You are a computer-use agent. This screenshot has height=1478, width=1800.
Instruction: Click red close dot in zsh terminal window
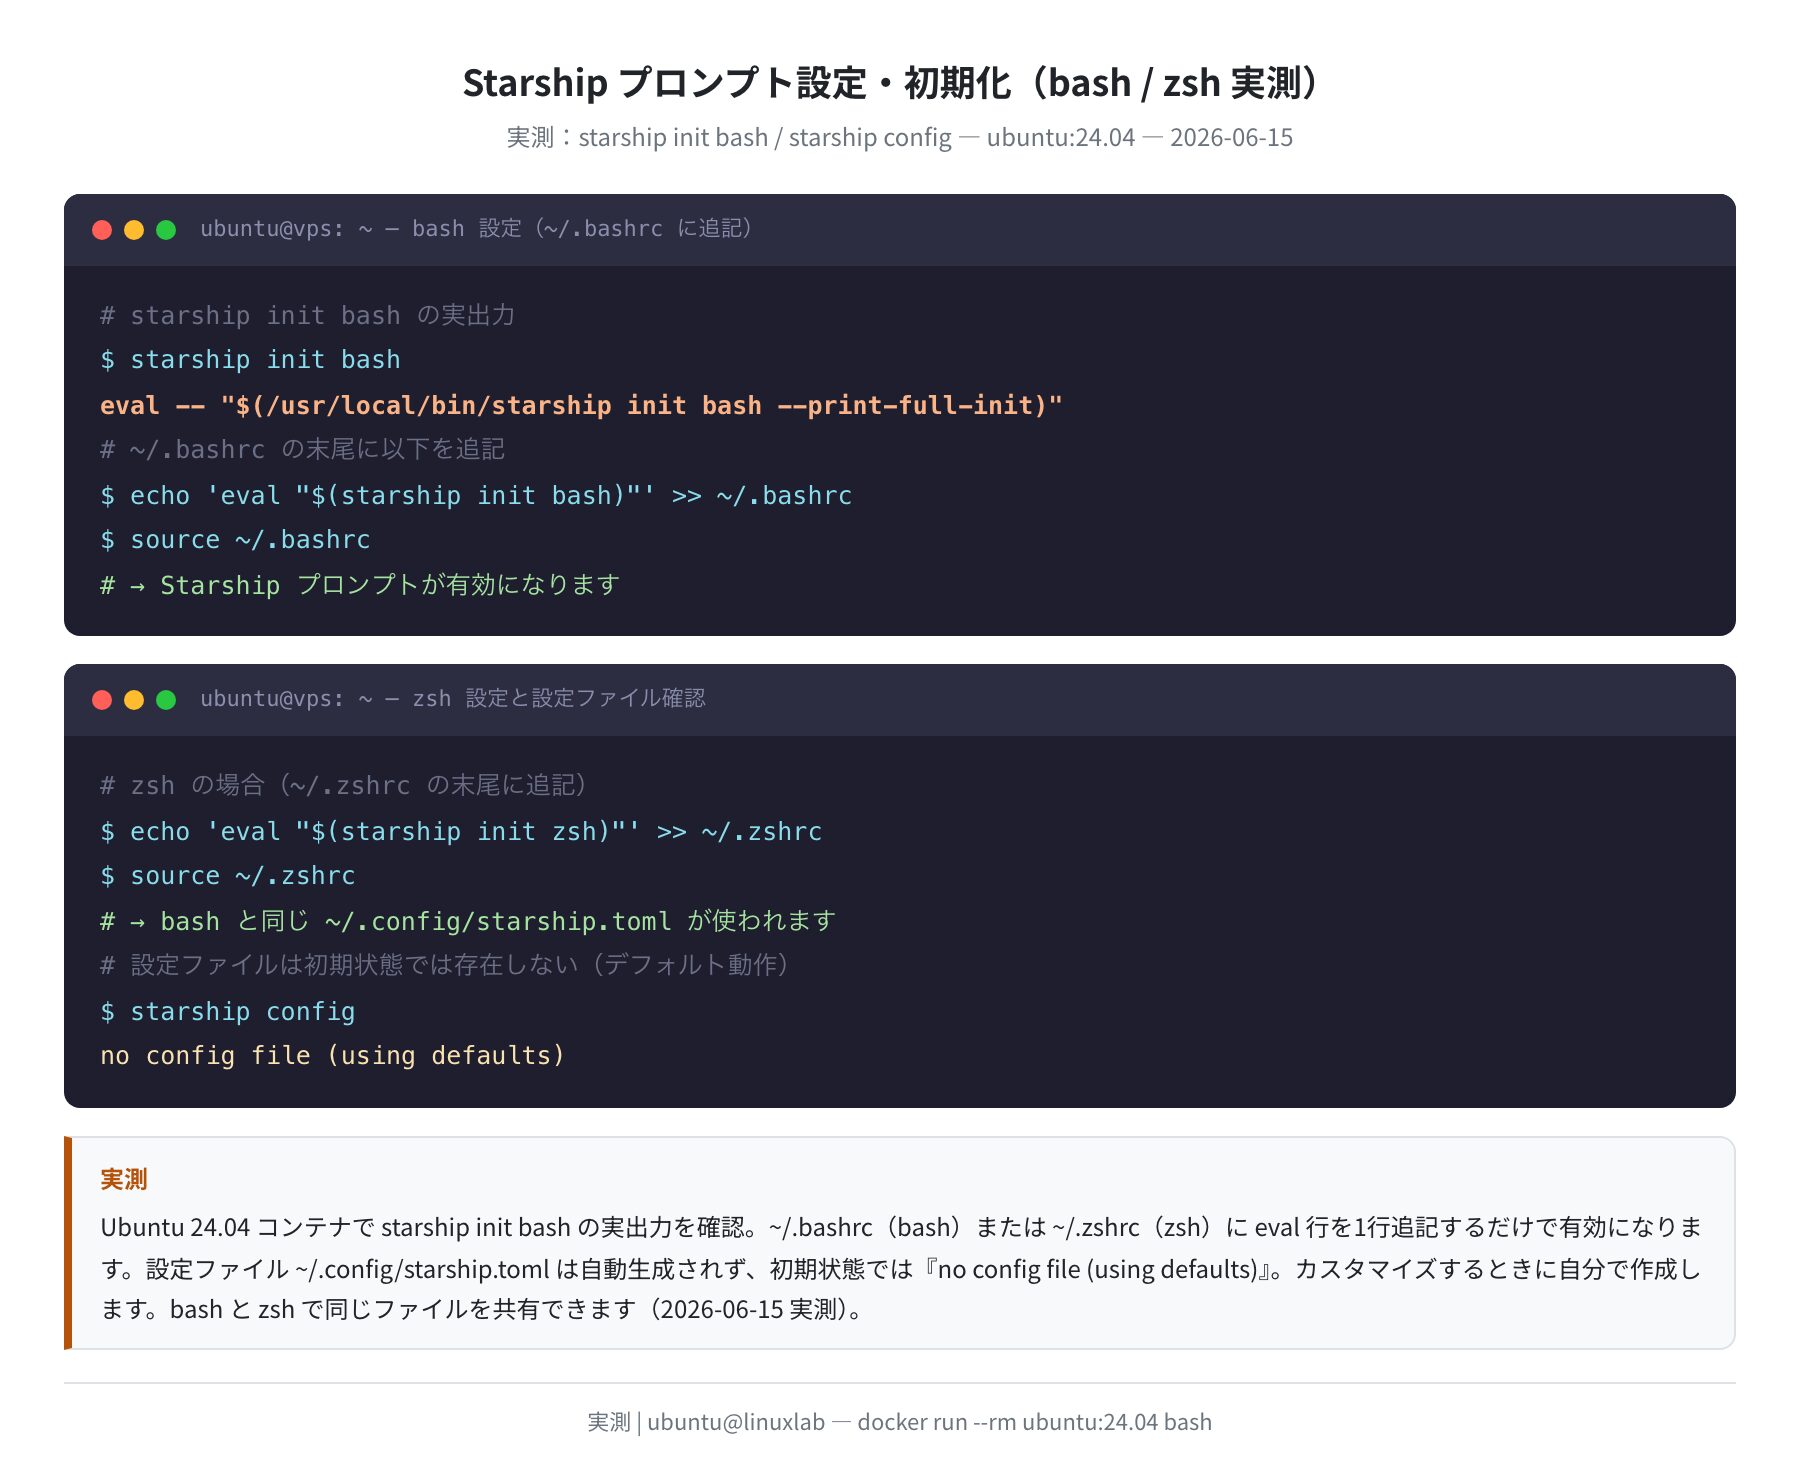(102, 700)
